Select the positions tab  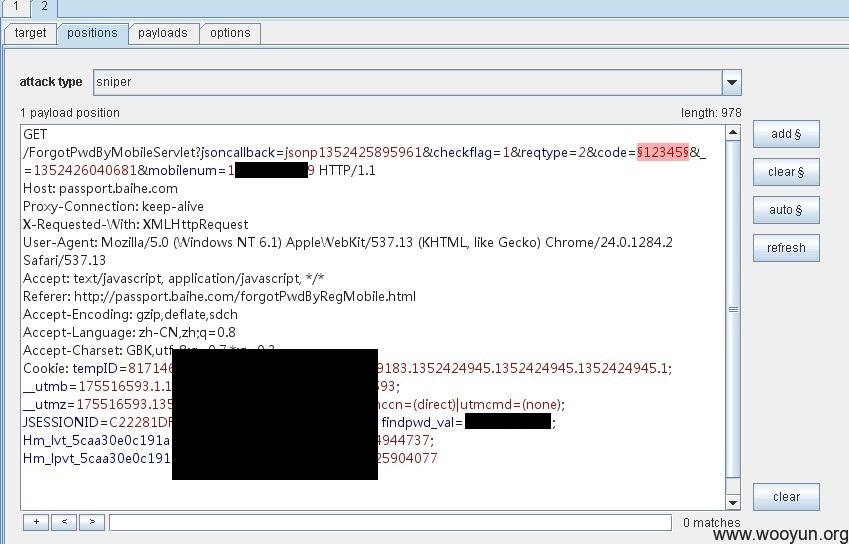point(92,33)
